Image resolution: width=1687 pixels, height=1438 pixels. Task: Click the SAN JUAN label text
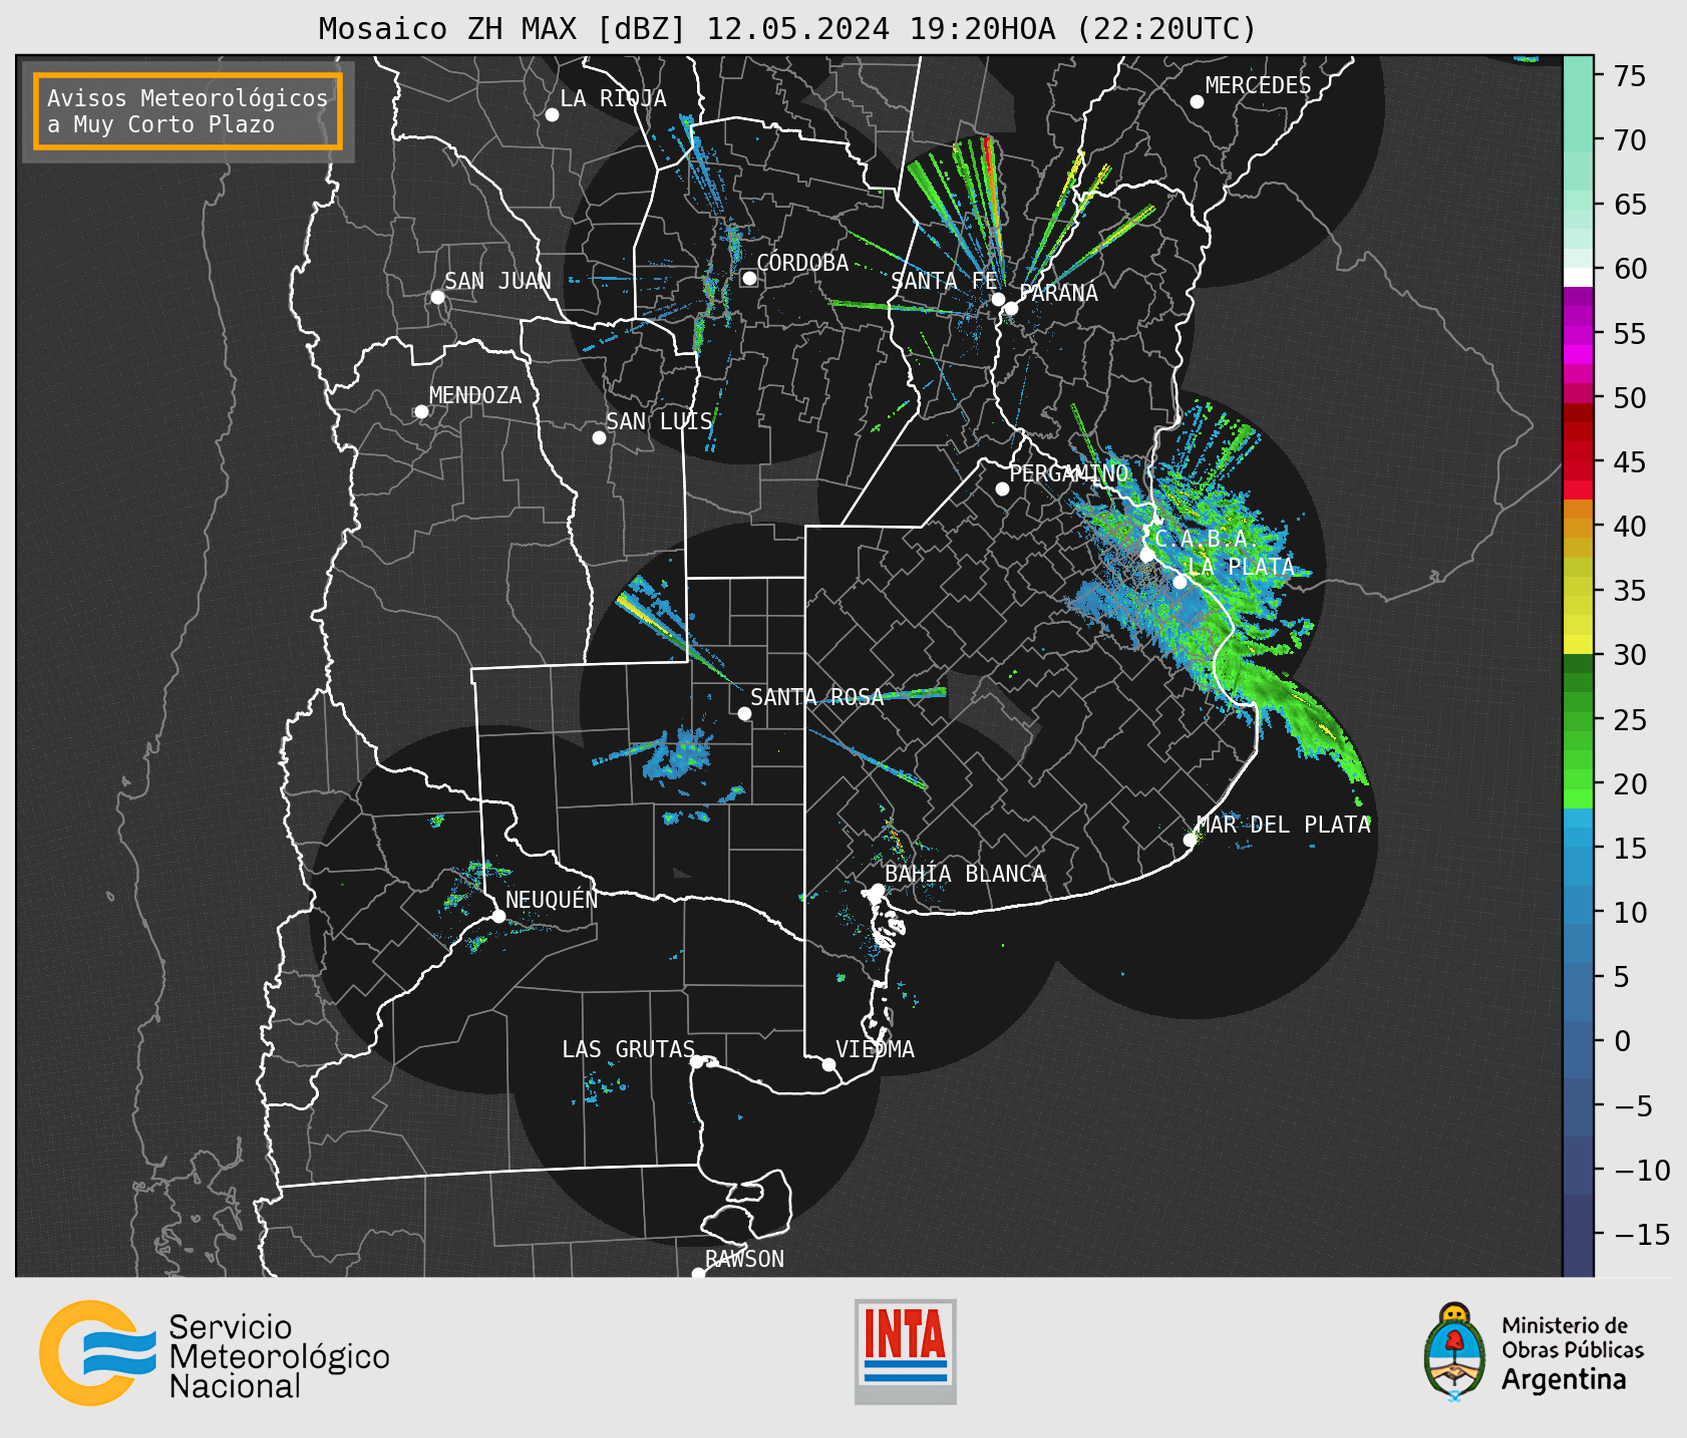coord(498,281)
